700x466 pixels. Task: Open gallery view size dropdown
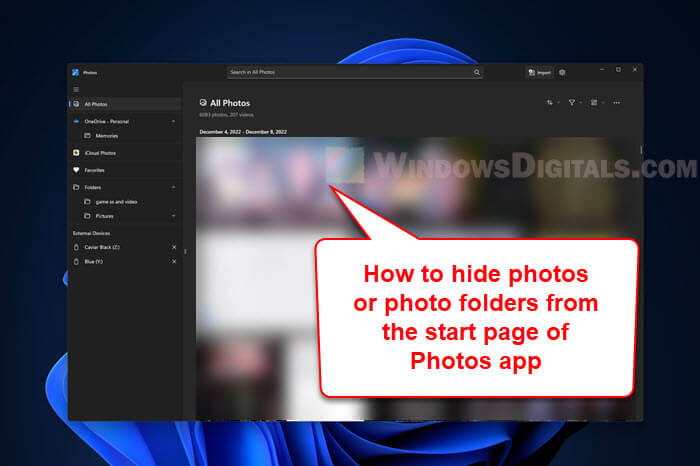pyautogui.click(x=597, y=103)
